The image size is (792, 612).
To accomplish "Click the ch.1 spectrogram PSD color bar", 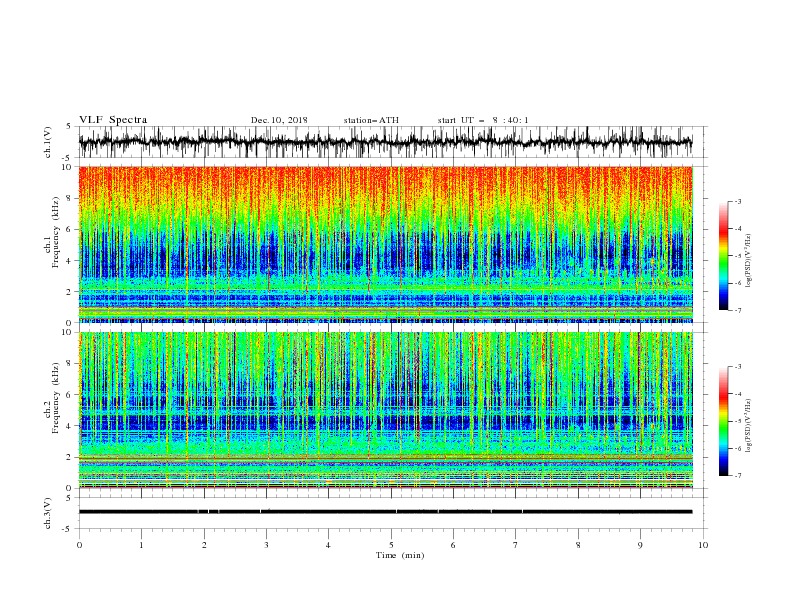I will (724, 256).
